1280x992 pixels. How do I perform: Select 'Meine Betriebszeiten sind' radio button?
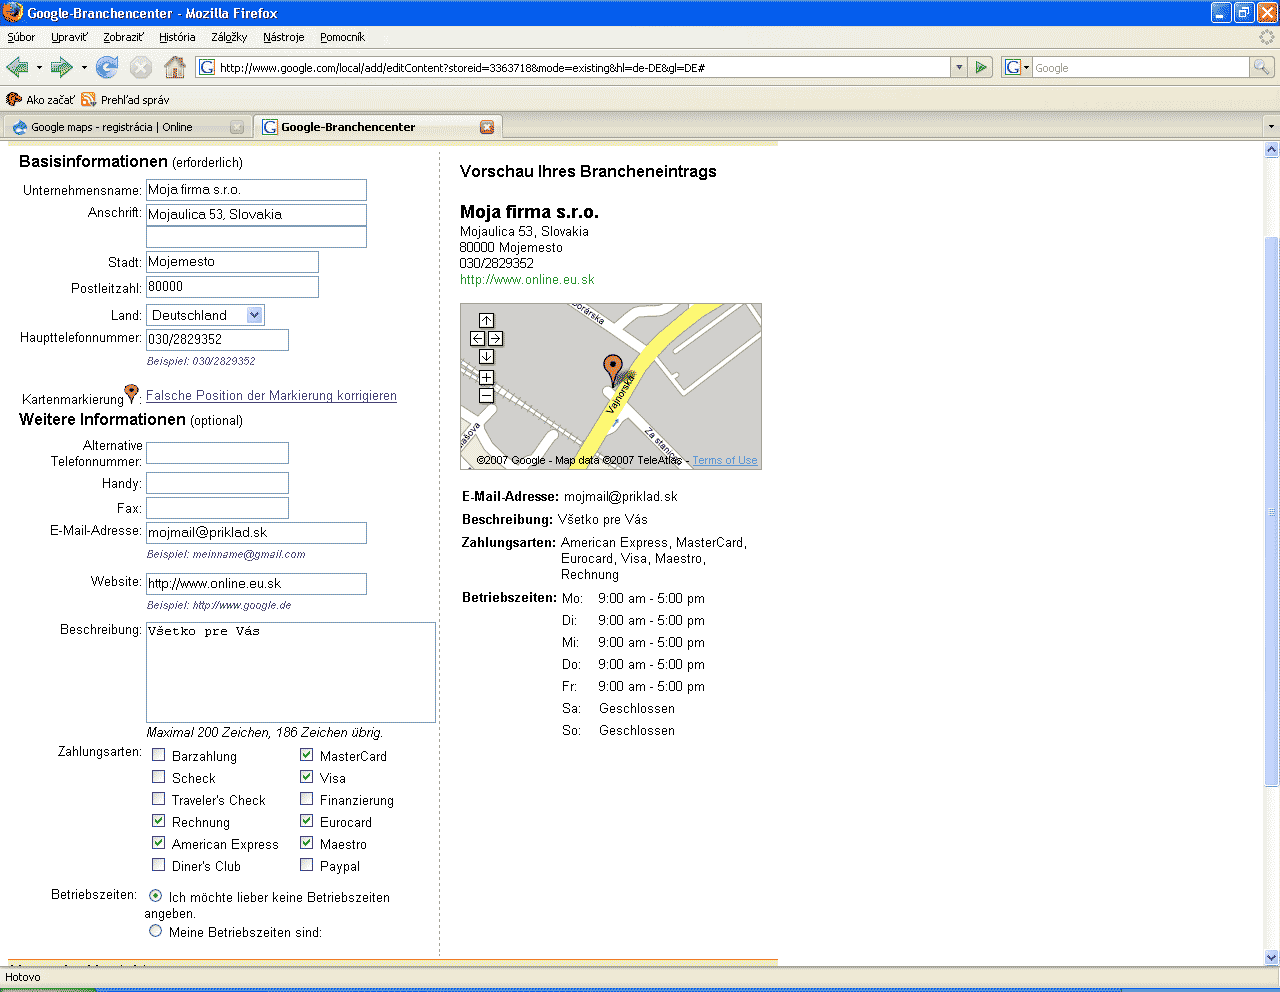pyautogui.click(x=155, y=931)
